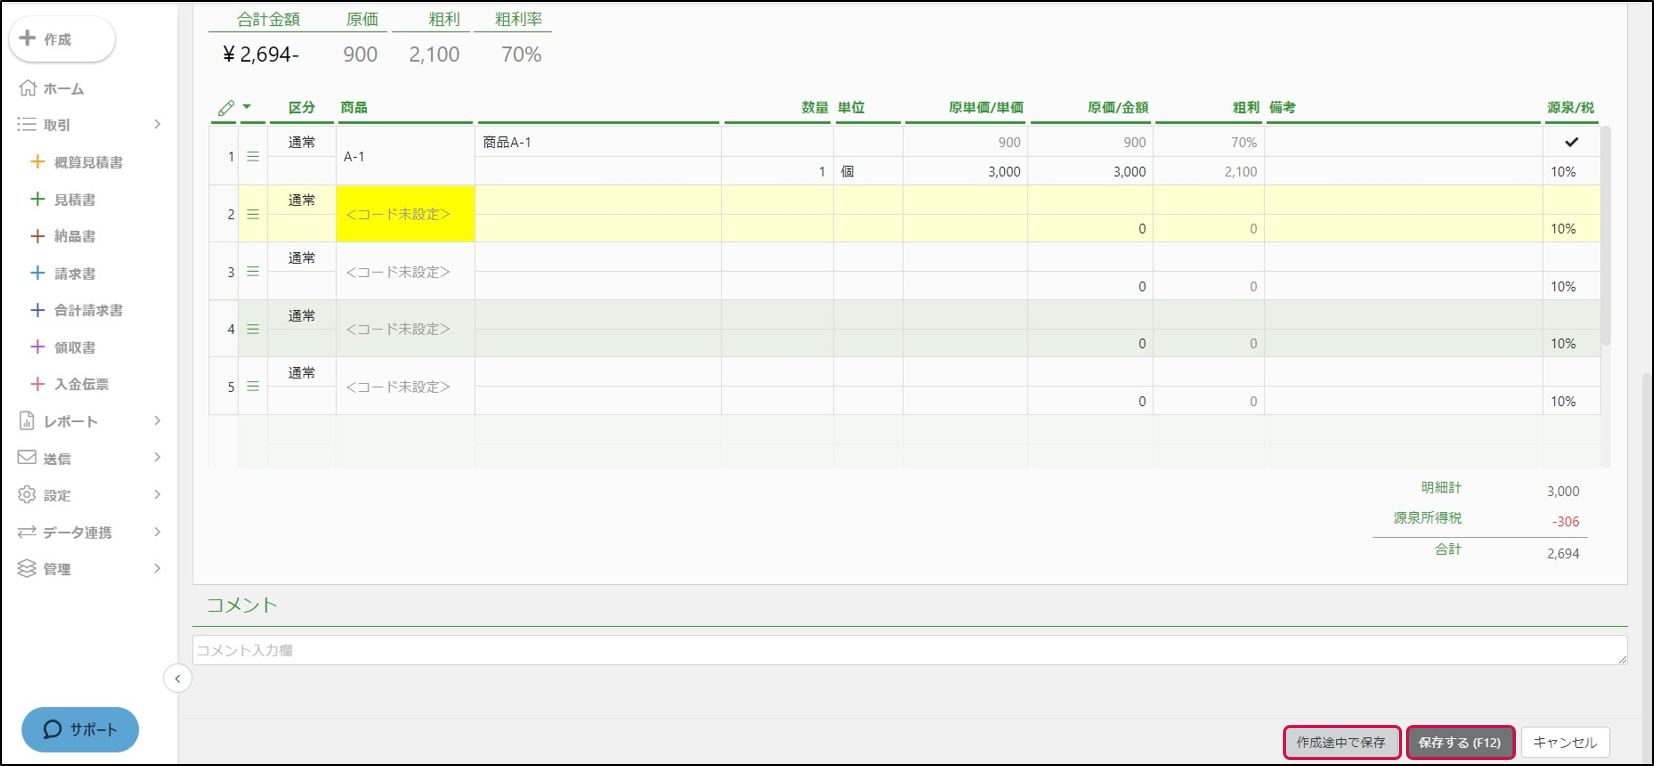Open 領収書 in sidebar
The height and width of the screenshot is (766, 1654).
[75, 347]
